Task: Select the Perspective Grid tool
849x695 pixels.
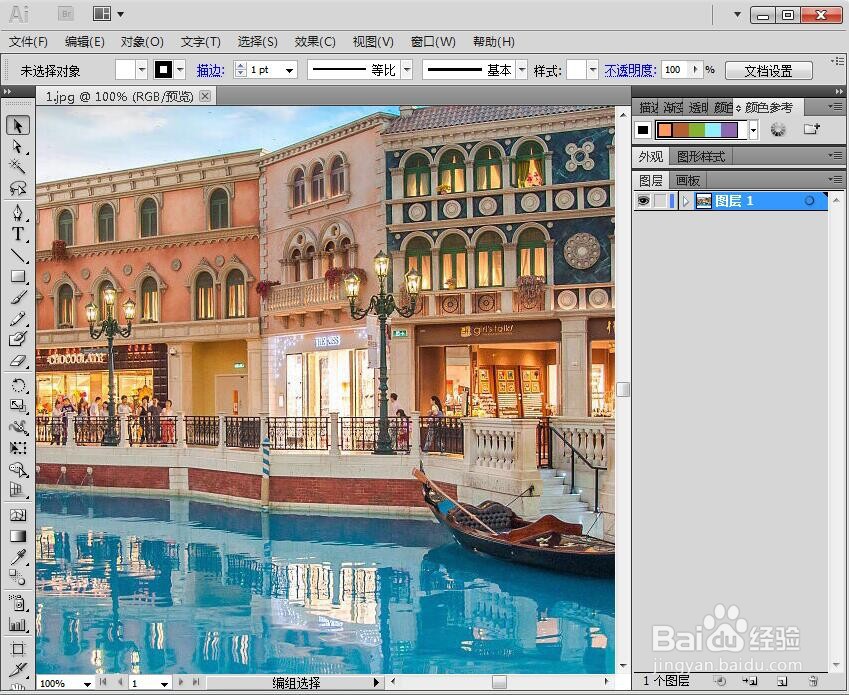Action: [18, 490]
